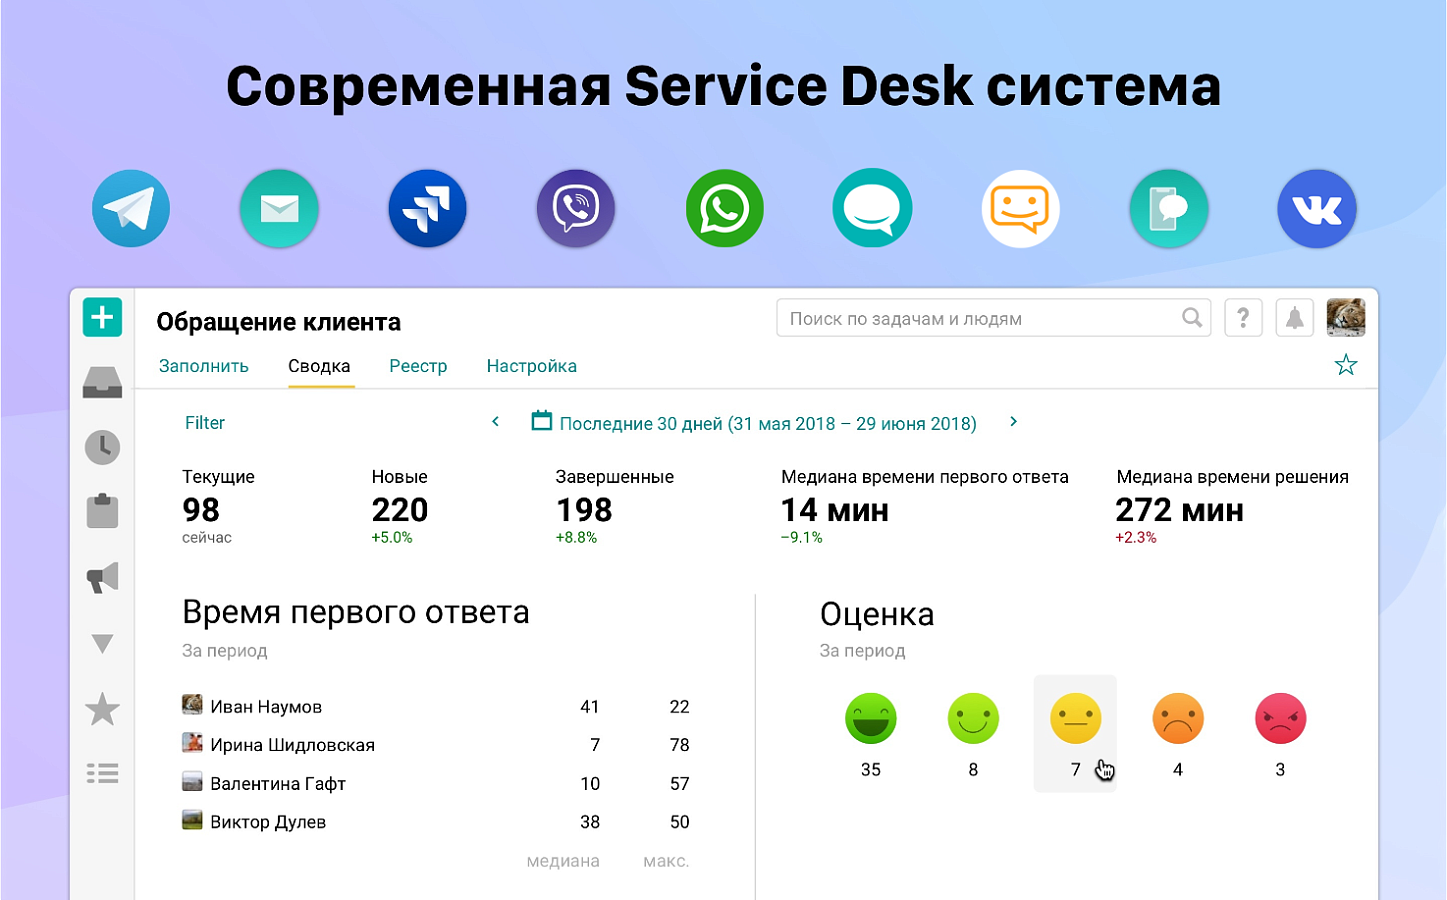The height and width of the screenshot is (900, 1447).
Task: Click Иван Наумов's avatar thumbnail
Action: pyautogui.click(x=192, y=705)
